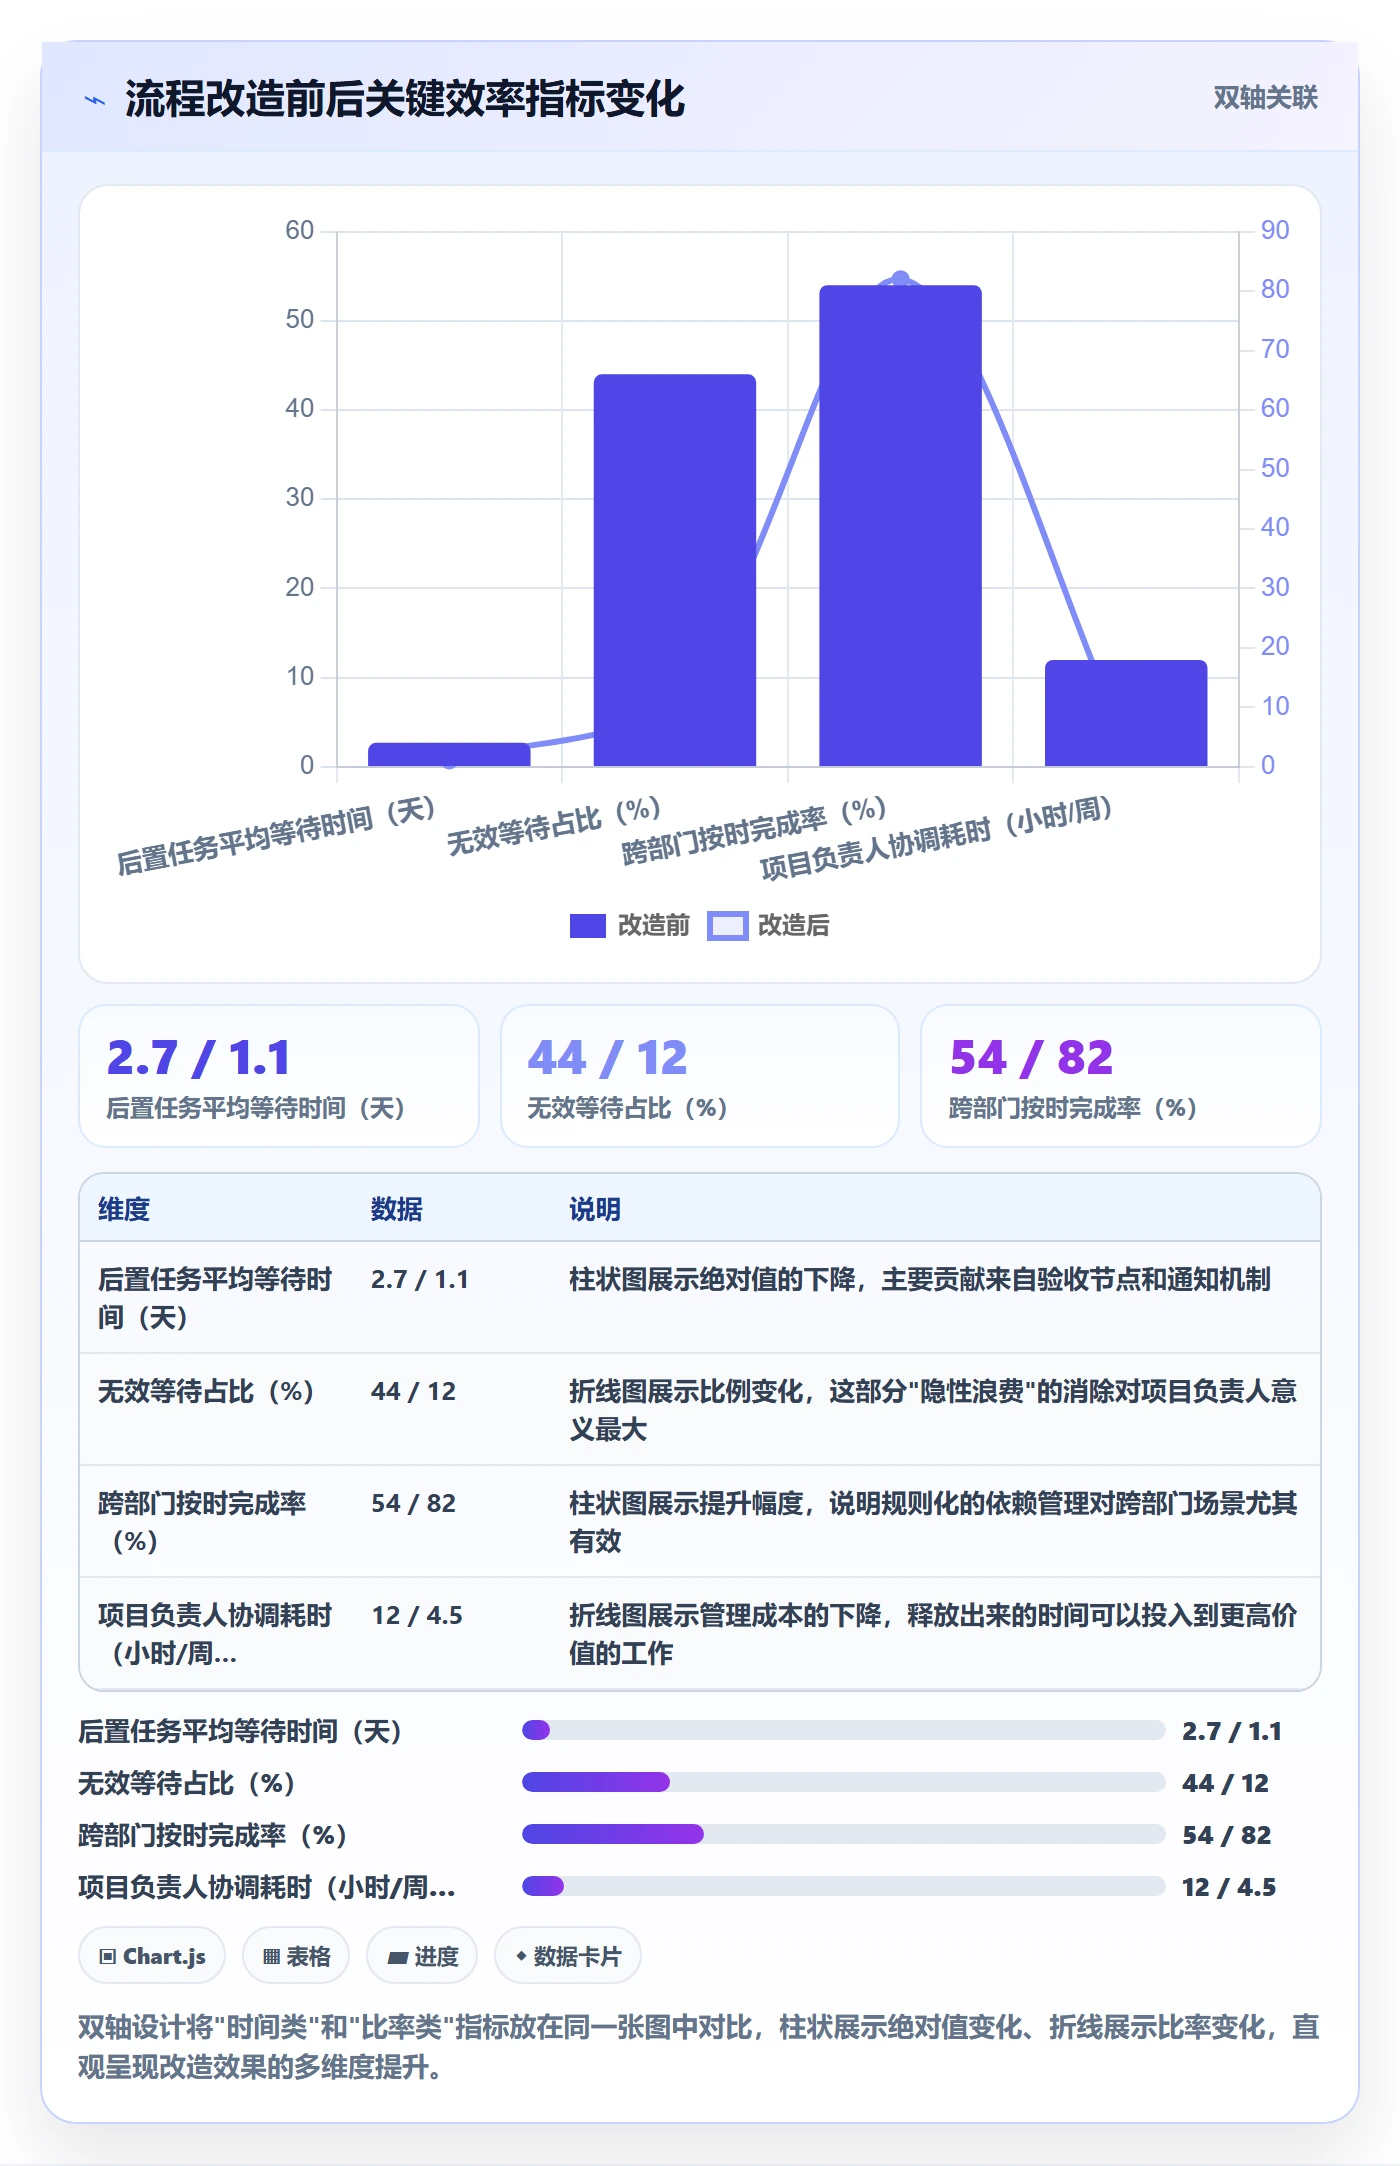1400x2166 pixels.
Task: Click the 数据 column header
Action: [397, 1209]
